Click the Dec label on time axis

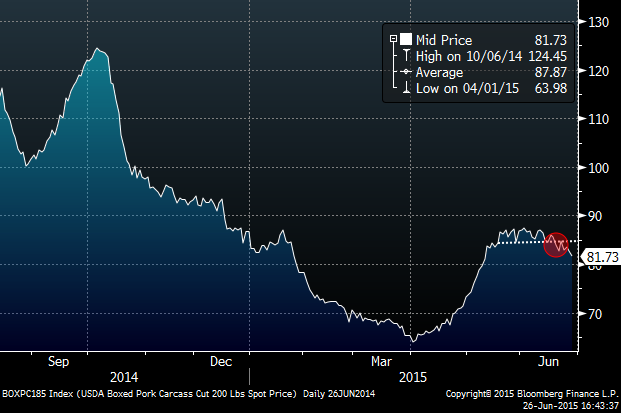click(221, 361)
